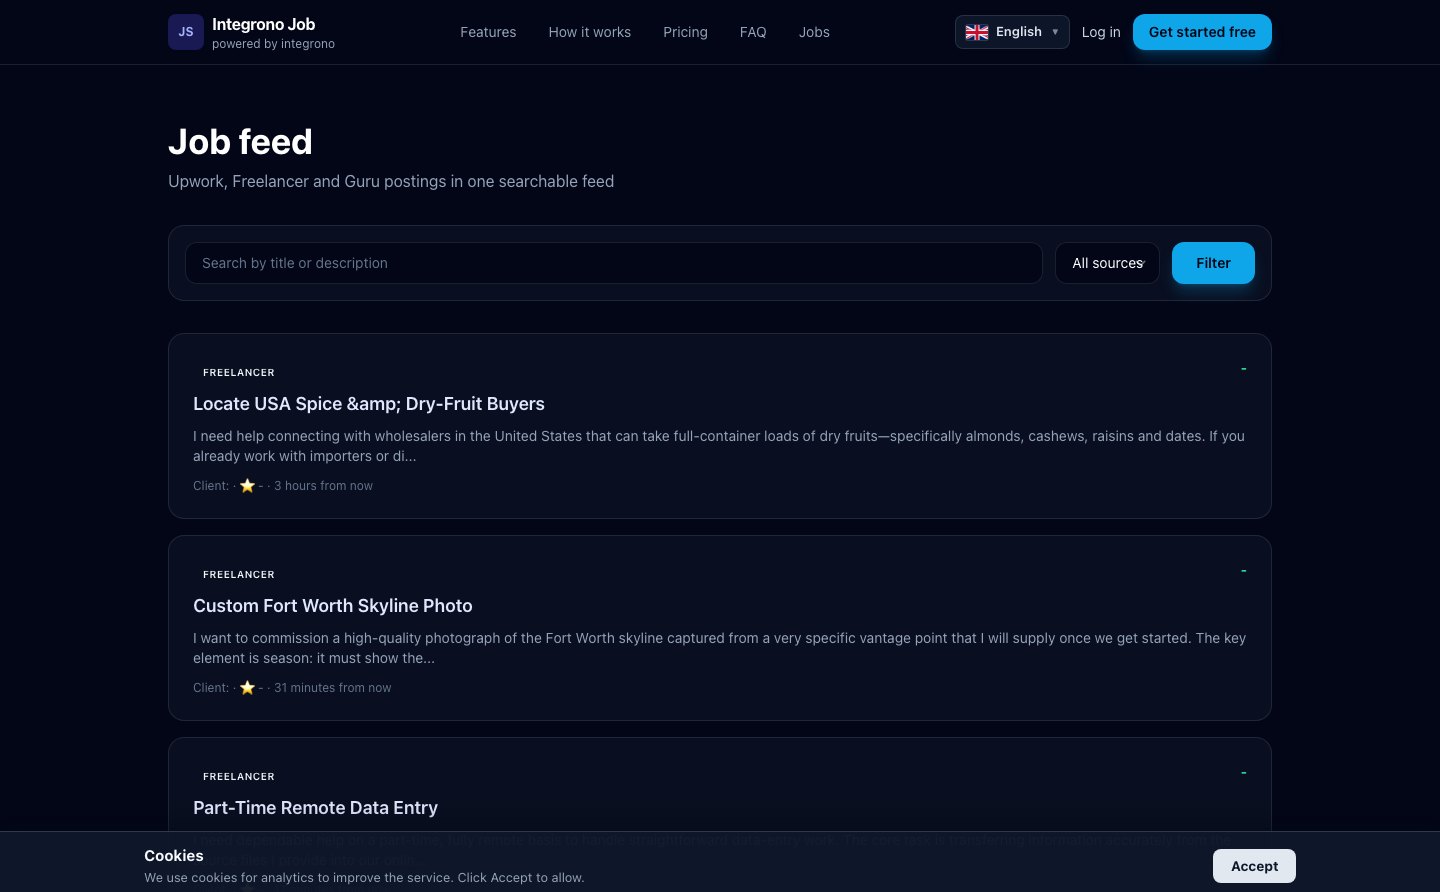Focus the Search by title field
The height and width of the screenshot is (892, 1440).
(614, 263)
